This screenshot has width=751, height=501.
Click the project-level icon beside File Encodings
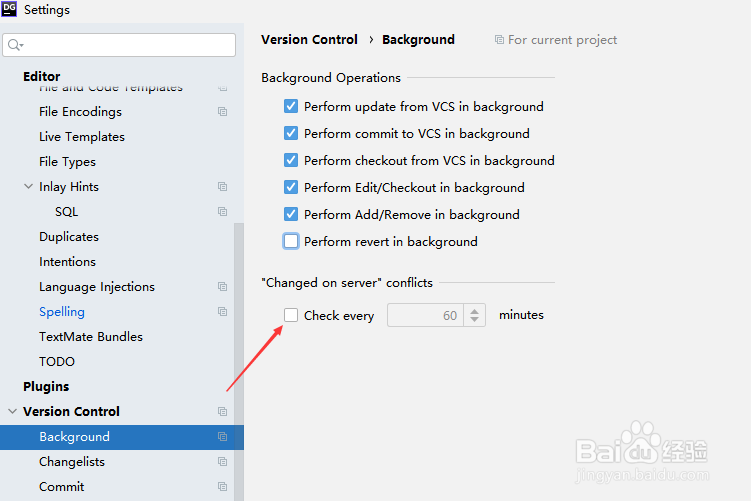222,112
